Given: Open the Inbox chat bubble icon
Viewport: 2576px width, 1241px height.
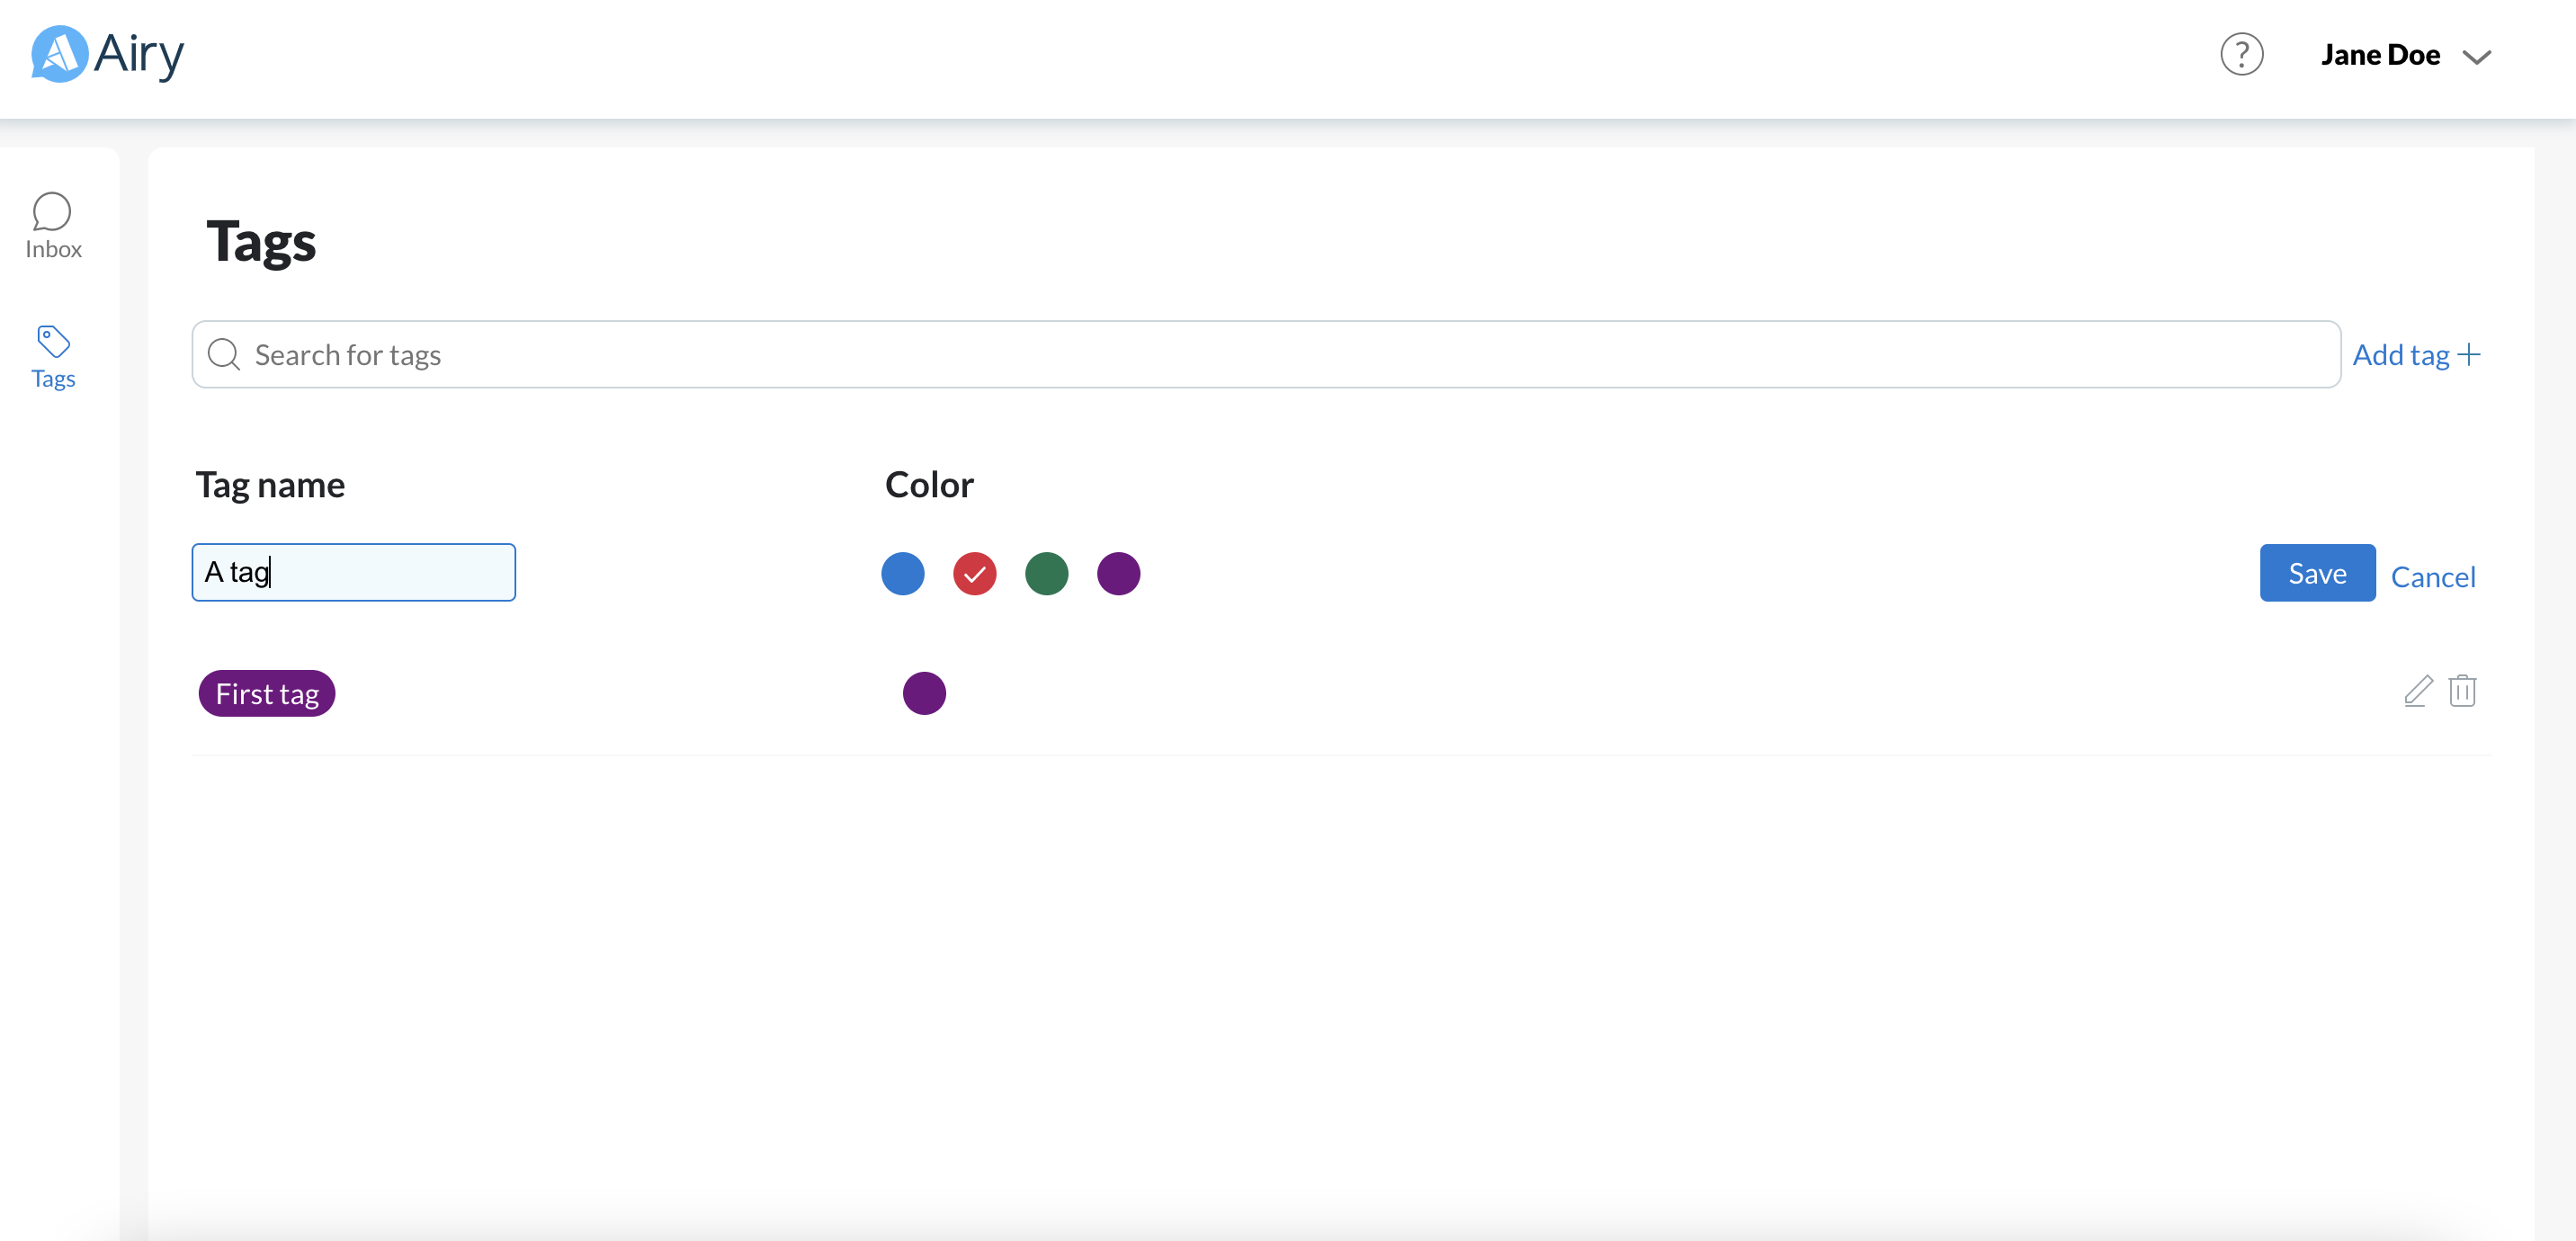Looking at the screenshot, I should pyautogui.click(x=52, y=211).
